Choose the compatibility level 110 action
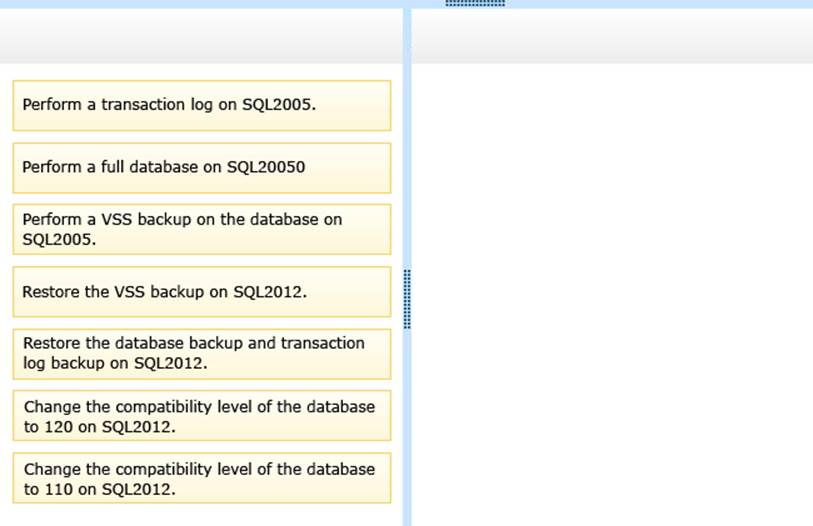The height and width of the screenshot is (526, 813). (201, 478)
